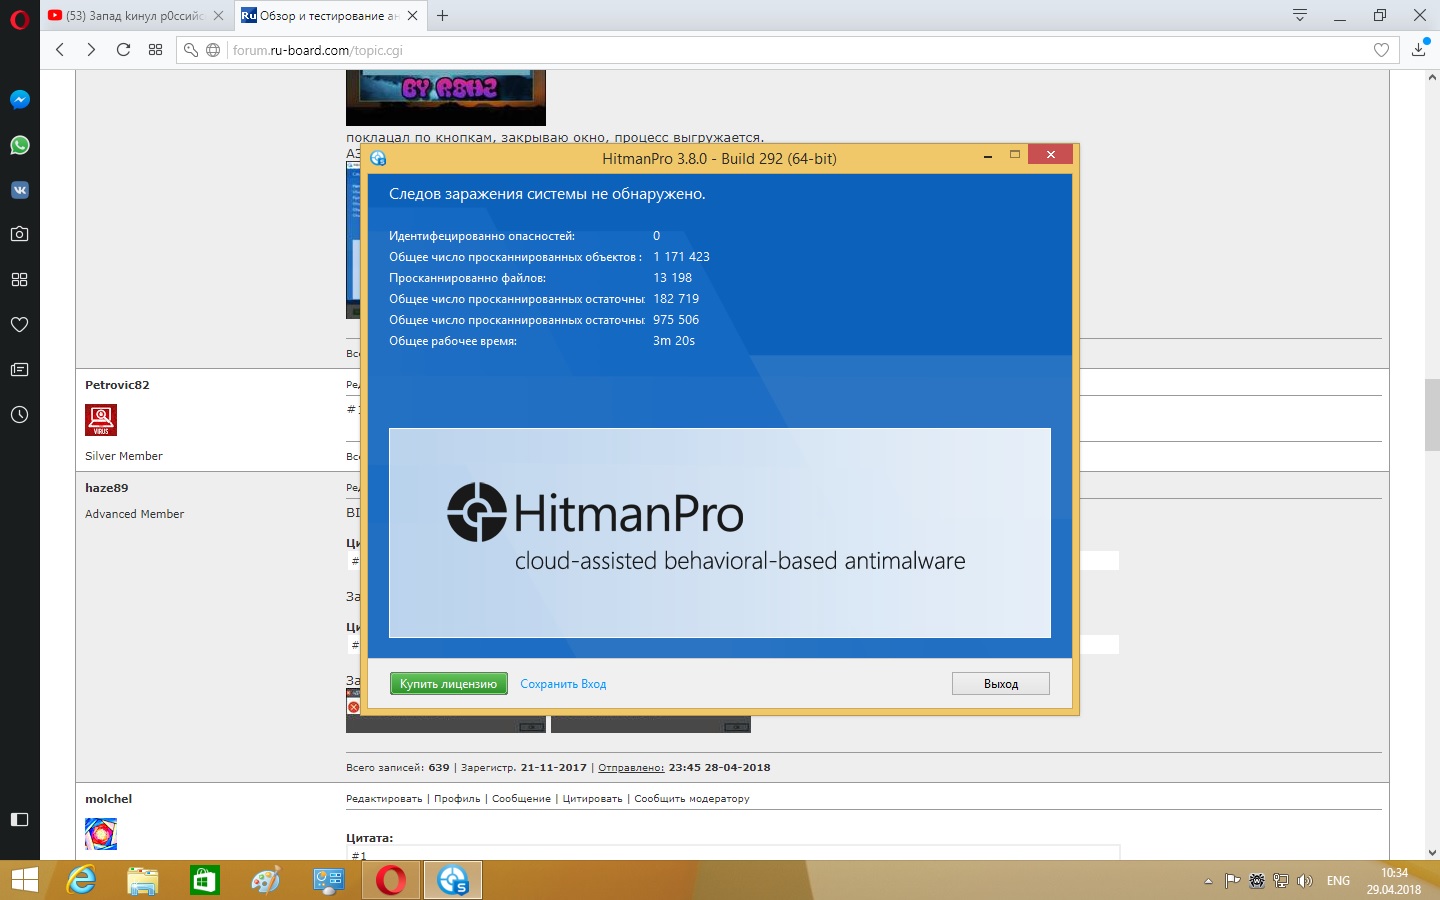Image resolution: width=1440 pixels, height=900 pixels.
Task: Reload the current page
Action: (123, 50)
